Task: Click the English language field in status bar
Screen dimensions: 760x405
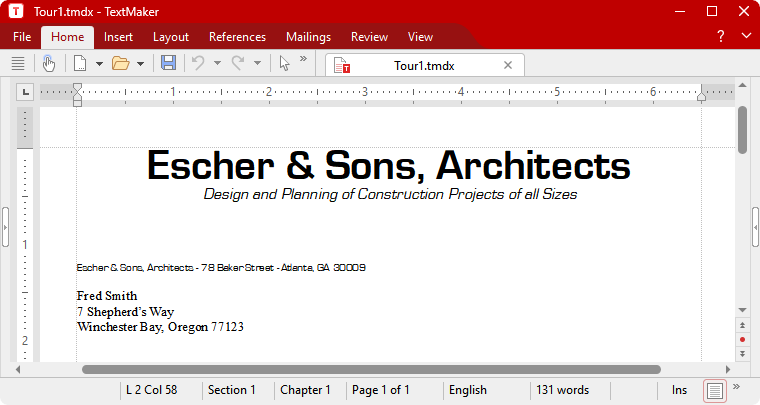Action: click(468, 390)
